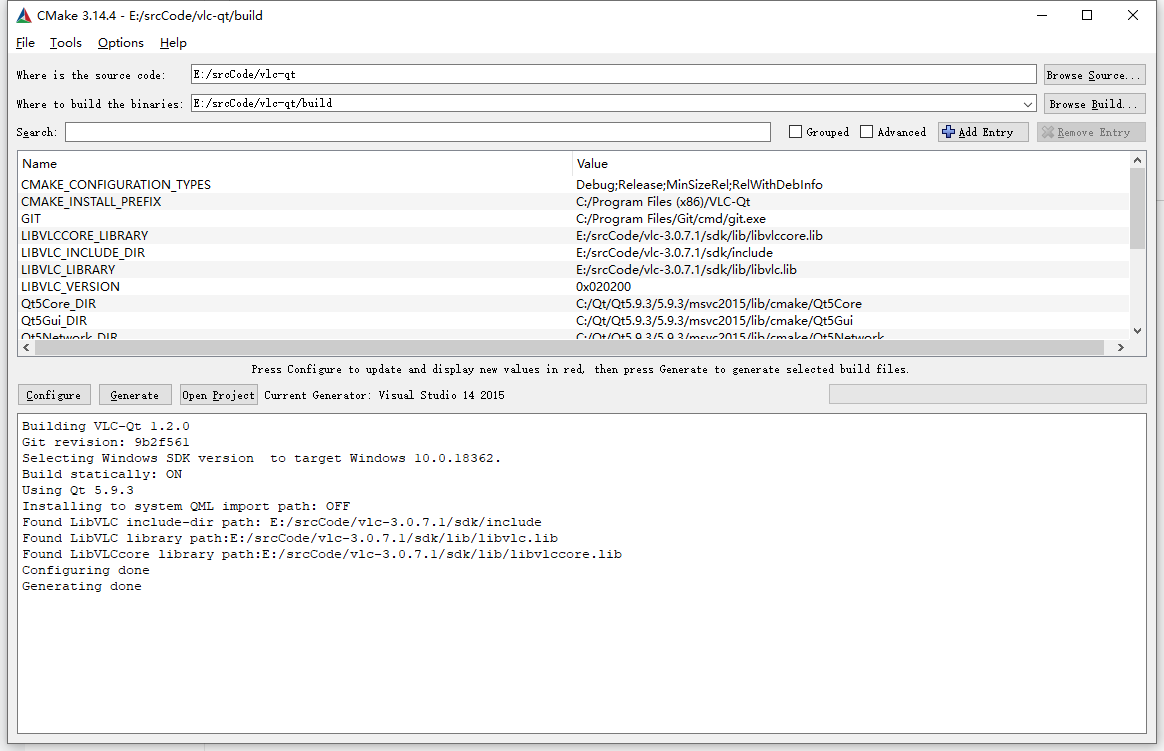Select the CMAKE_INSTALL_PREFIX entry
The height and width of the screenshot is (751, 1164).
pyautogui.click(x=91, y=202)
